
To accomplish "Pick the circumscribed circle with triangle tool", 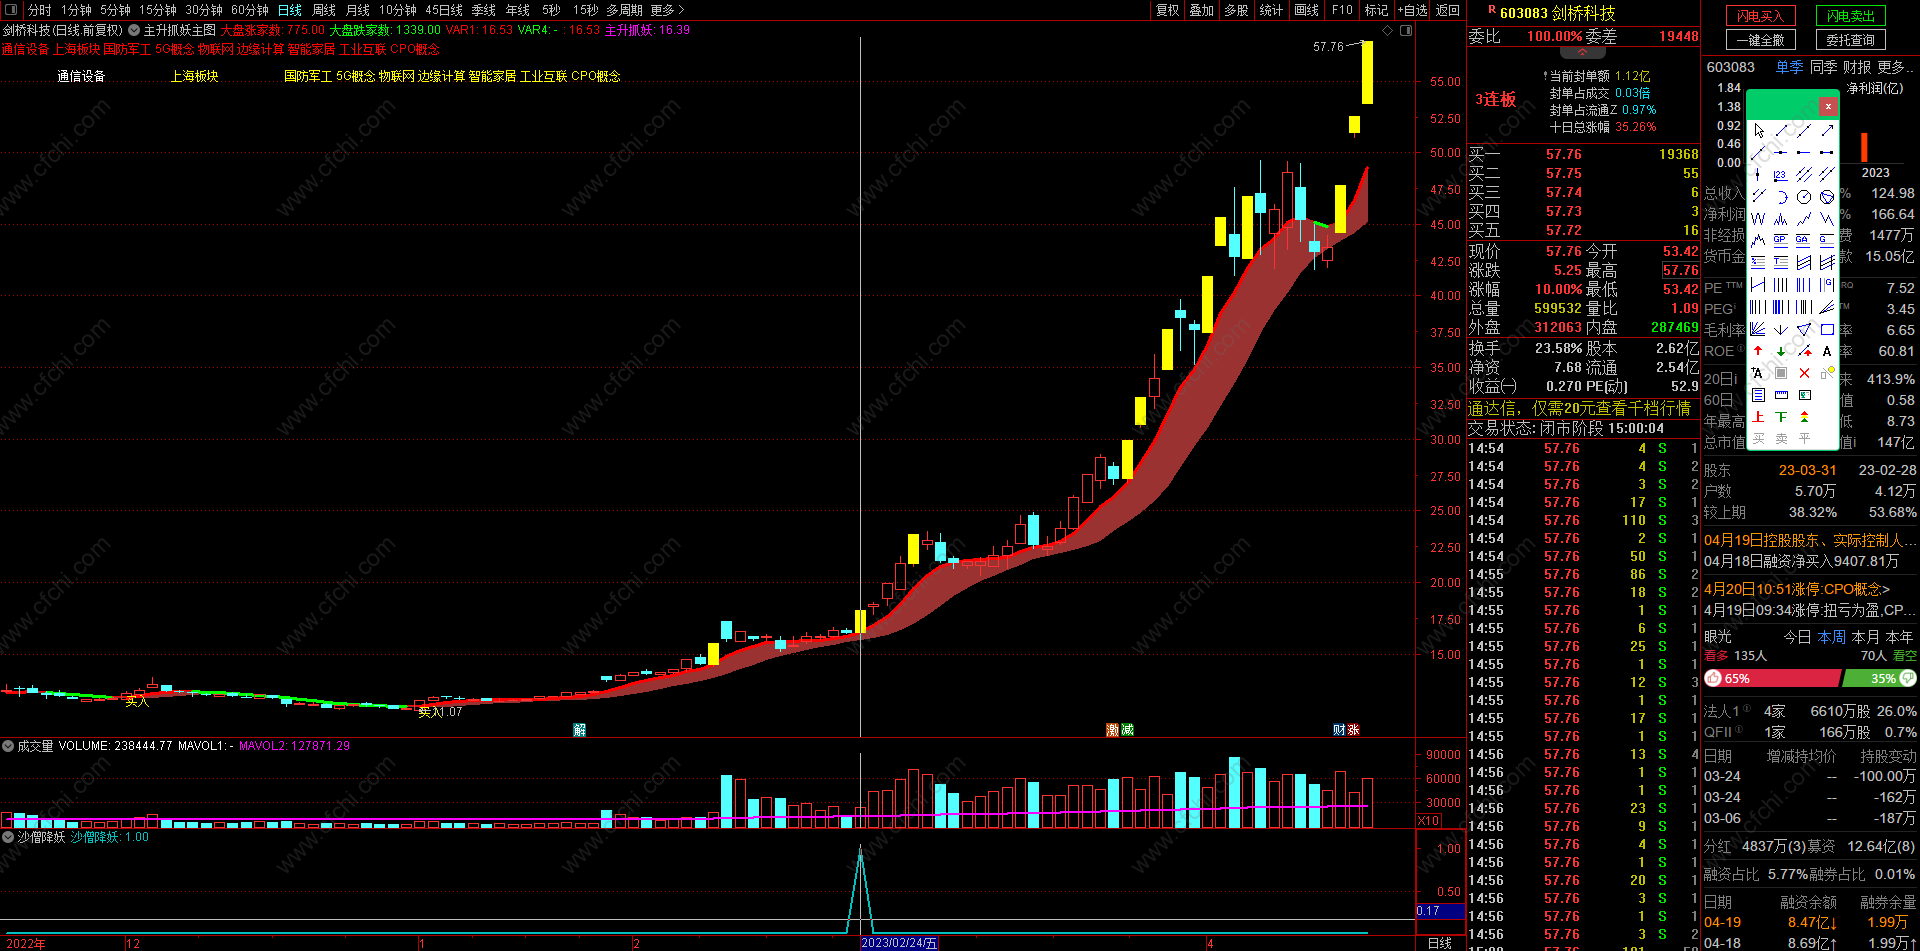I will pyautogui.click(x=1827, y=197).
